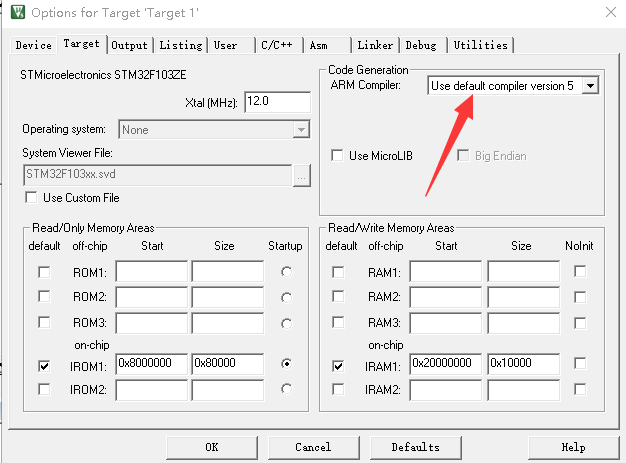The image size is (626, 463).
Task: Enable the Use Custom File checkbox
Action: [31, 198]
